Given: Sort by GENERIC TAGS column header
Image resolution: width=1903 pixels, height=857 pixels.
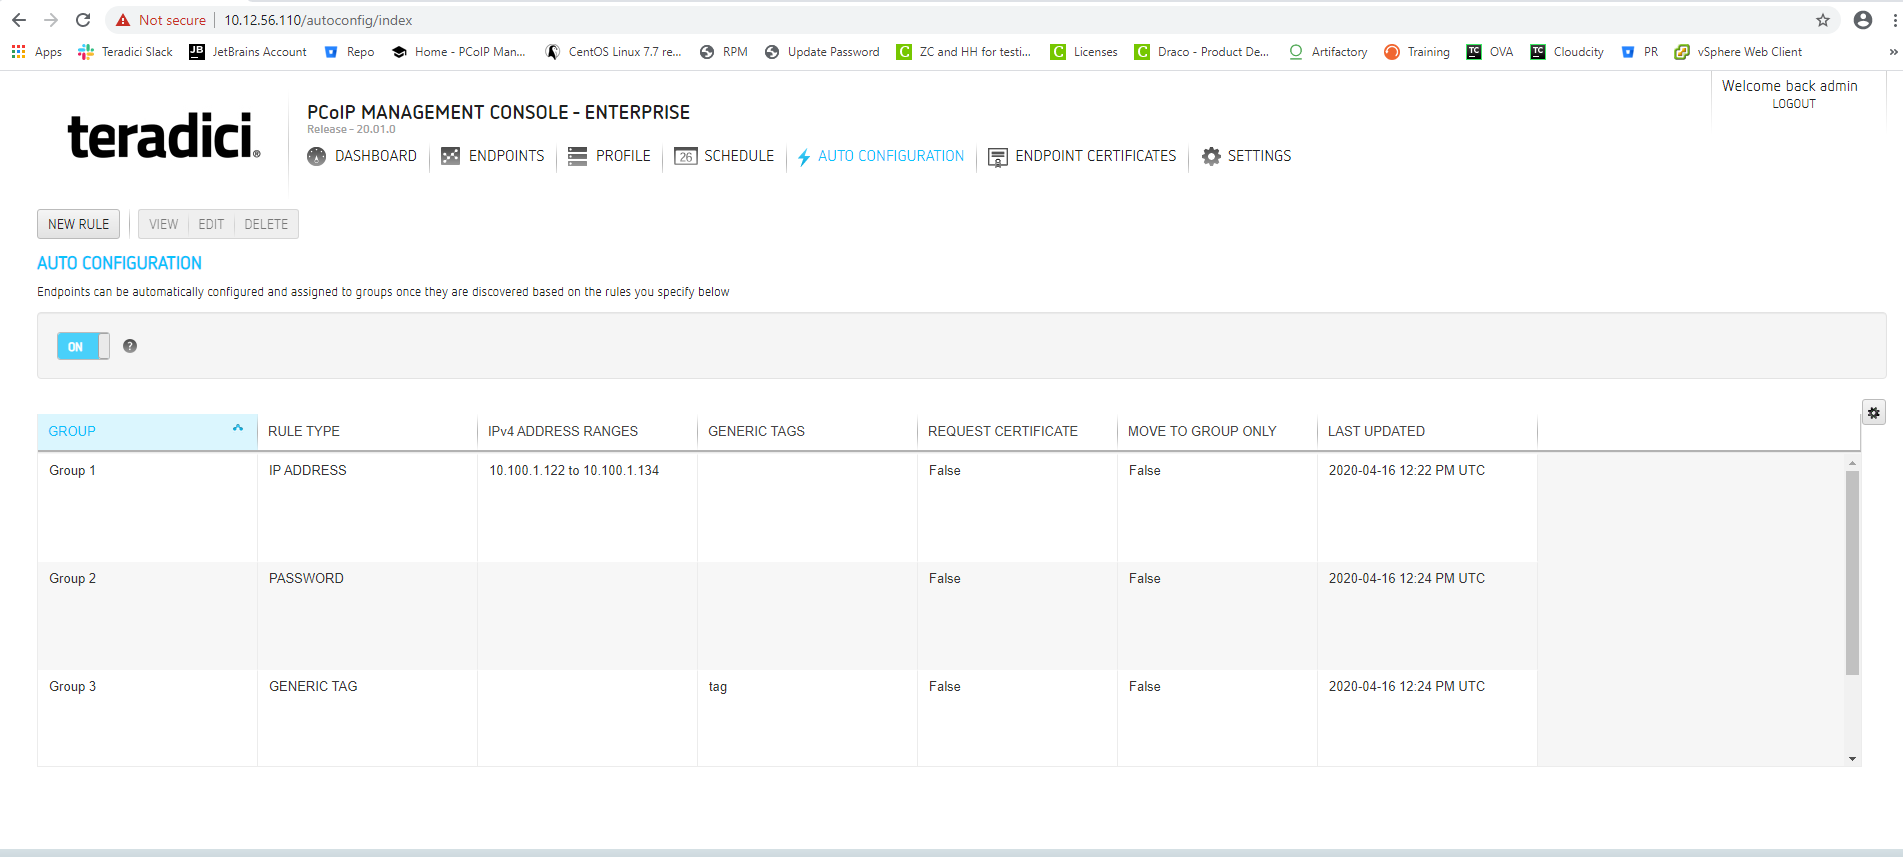Looking at the screenshot, I should tap(807, 431).
